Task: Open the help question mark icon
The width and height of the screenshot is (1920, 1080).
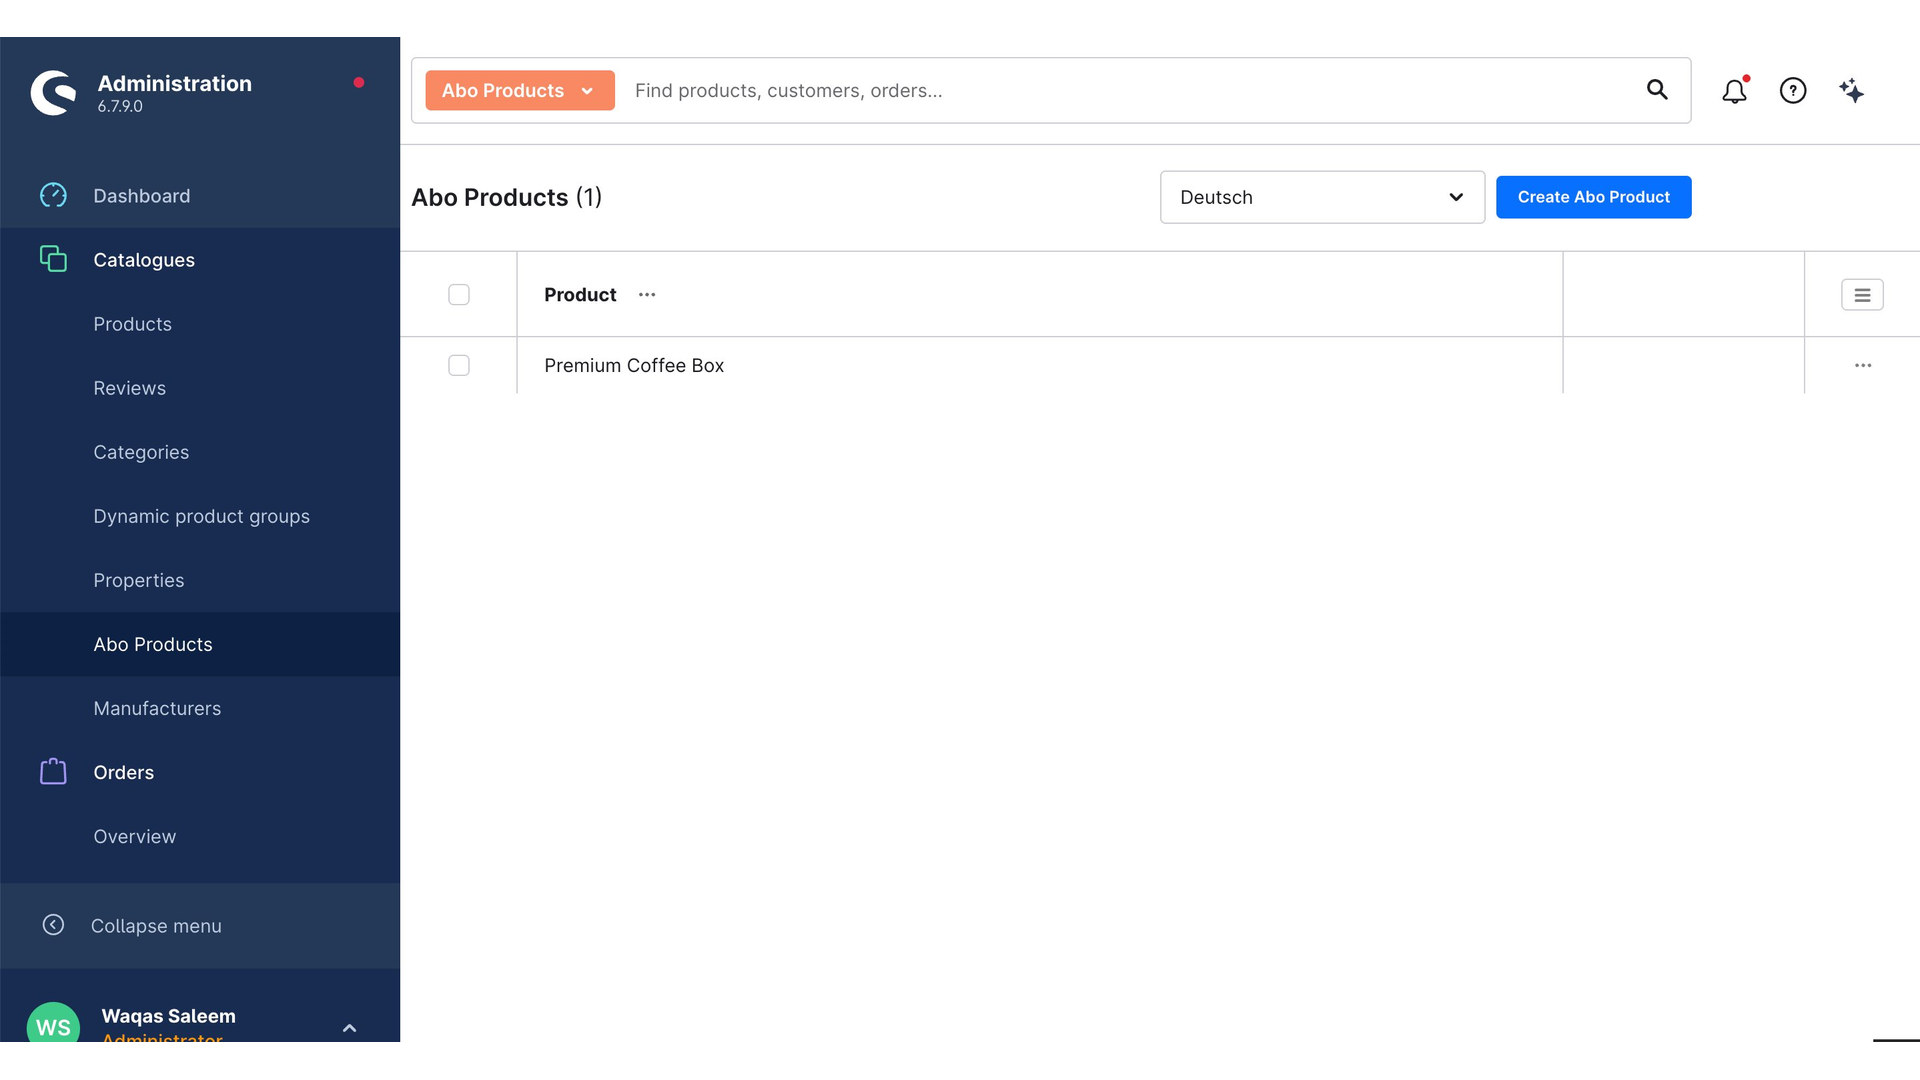Action: (x=1793, y=91)
